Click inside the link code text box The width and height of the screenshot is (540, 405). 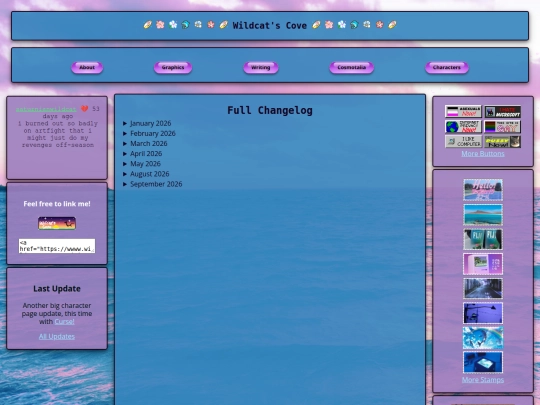(x=57, y=246)
